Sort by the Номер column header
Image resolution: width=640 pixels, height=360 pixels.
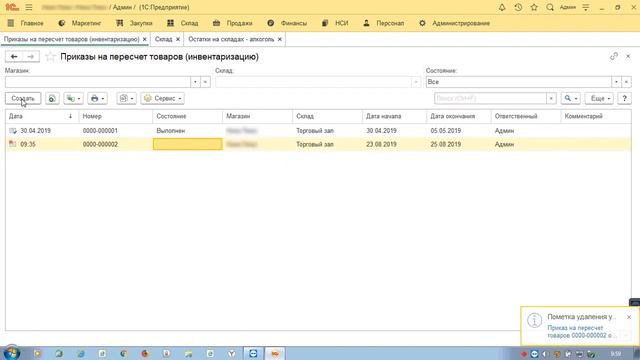pos(116,116)
